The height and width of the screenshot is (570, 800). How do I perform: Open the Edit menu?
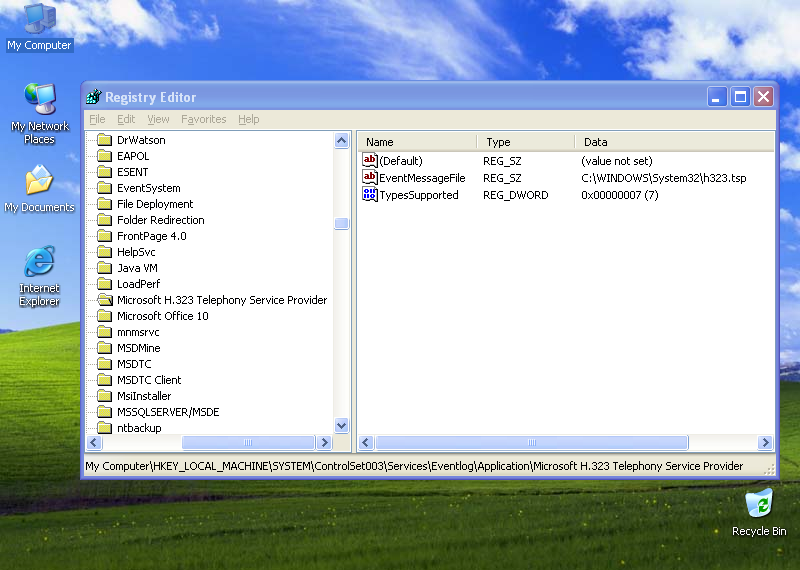[x=126, y=119]
